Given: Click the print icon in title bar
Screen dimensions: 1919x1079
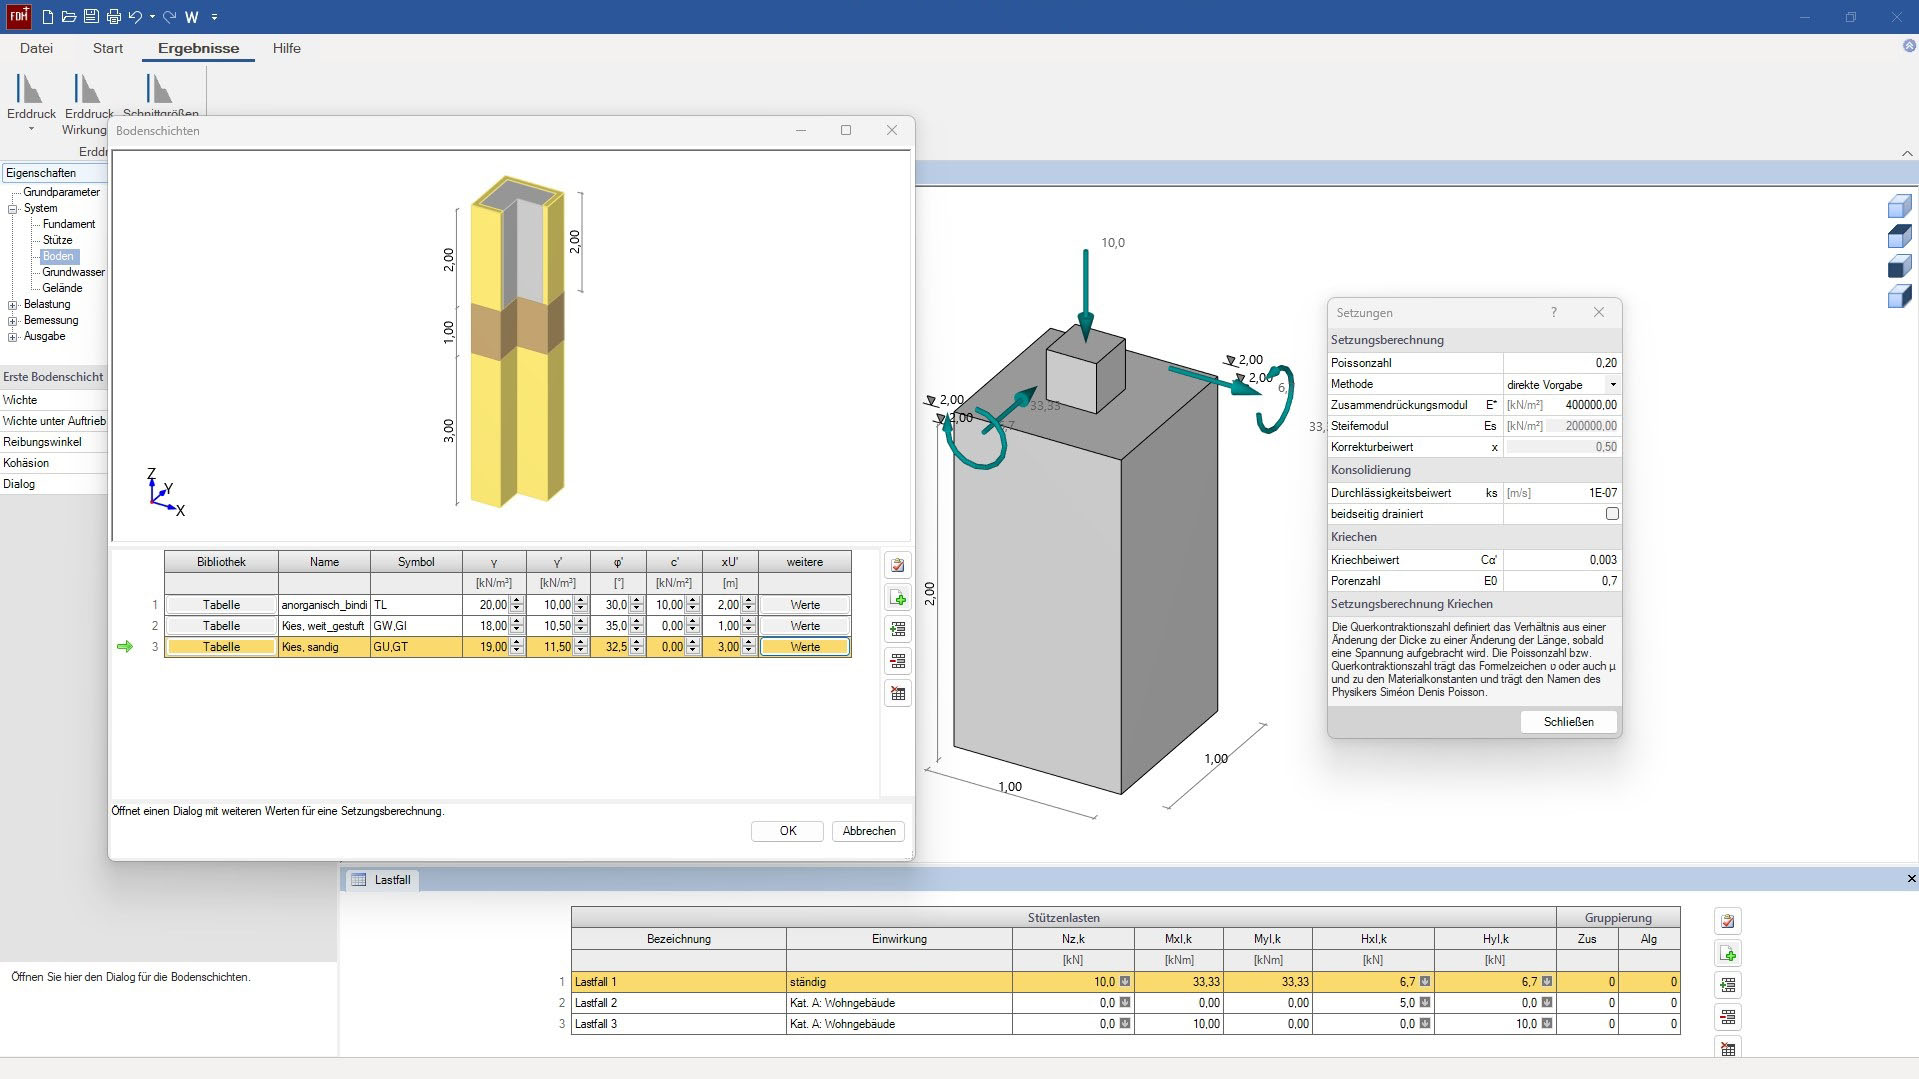Looking at the screenshot, I should tap(113, 17).
